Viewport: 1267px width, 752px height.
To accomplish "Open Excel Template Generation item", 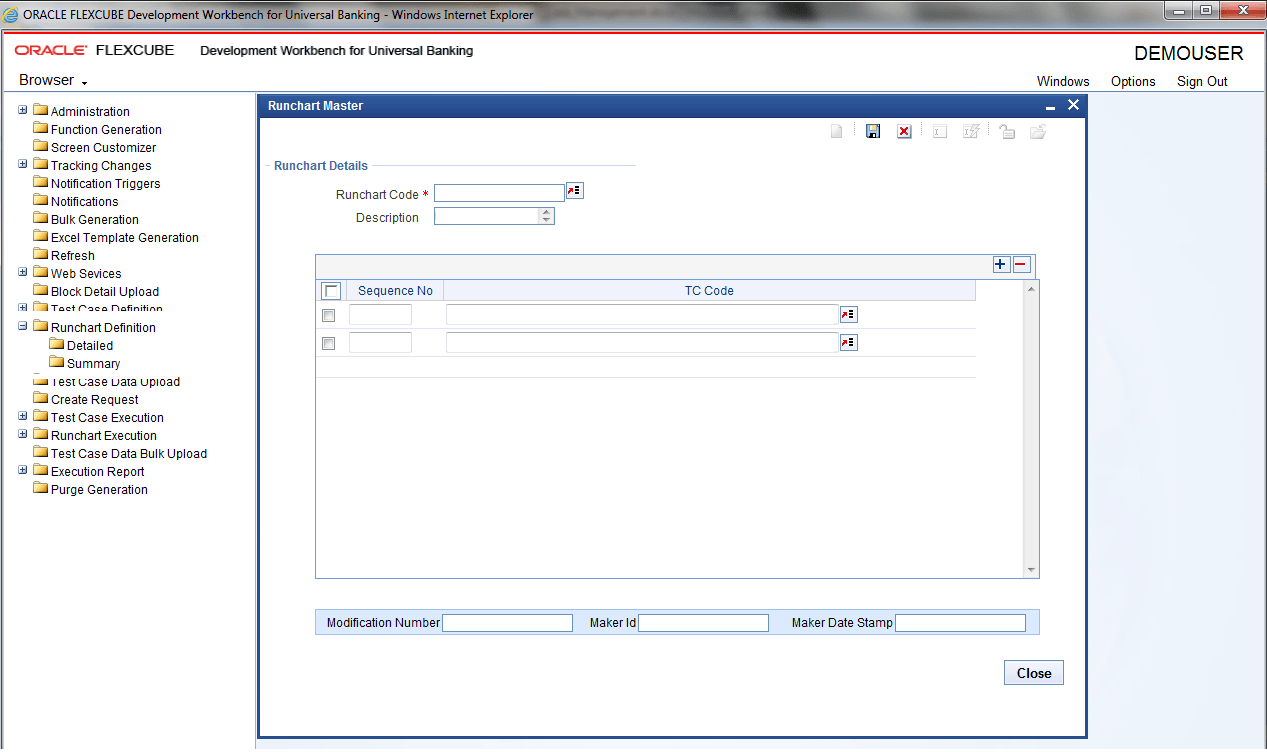I will (x=125, y=237).
